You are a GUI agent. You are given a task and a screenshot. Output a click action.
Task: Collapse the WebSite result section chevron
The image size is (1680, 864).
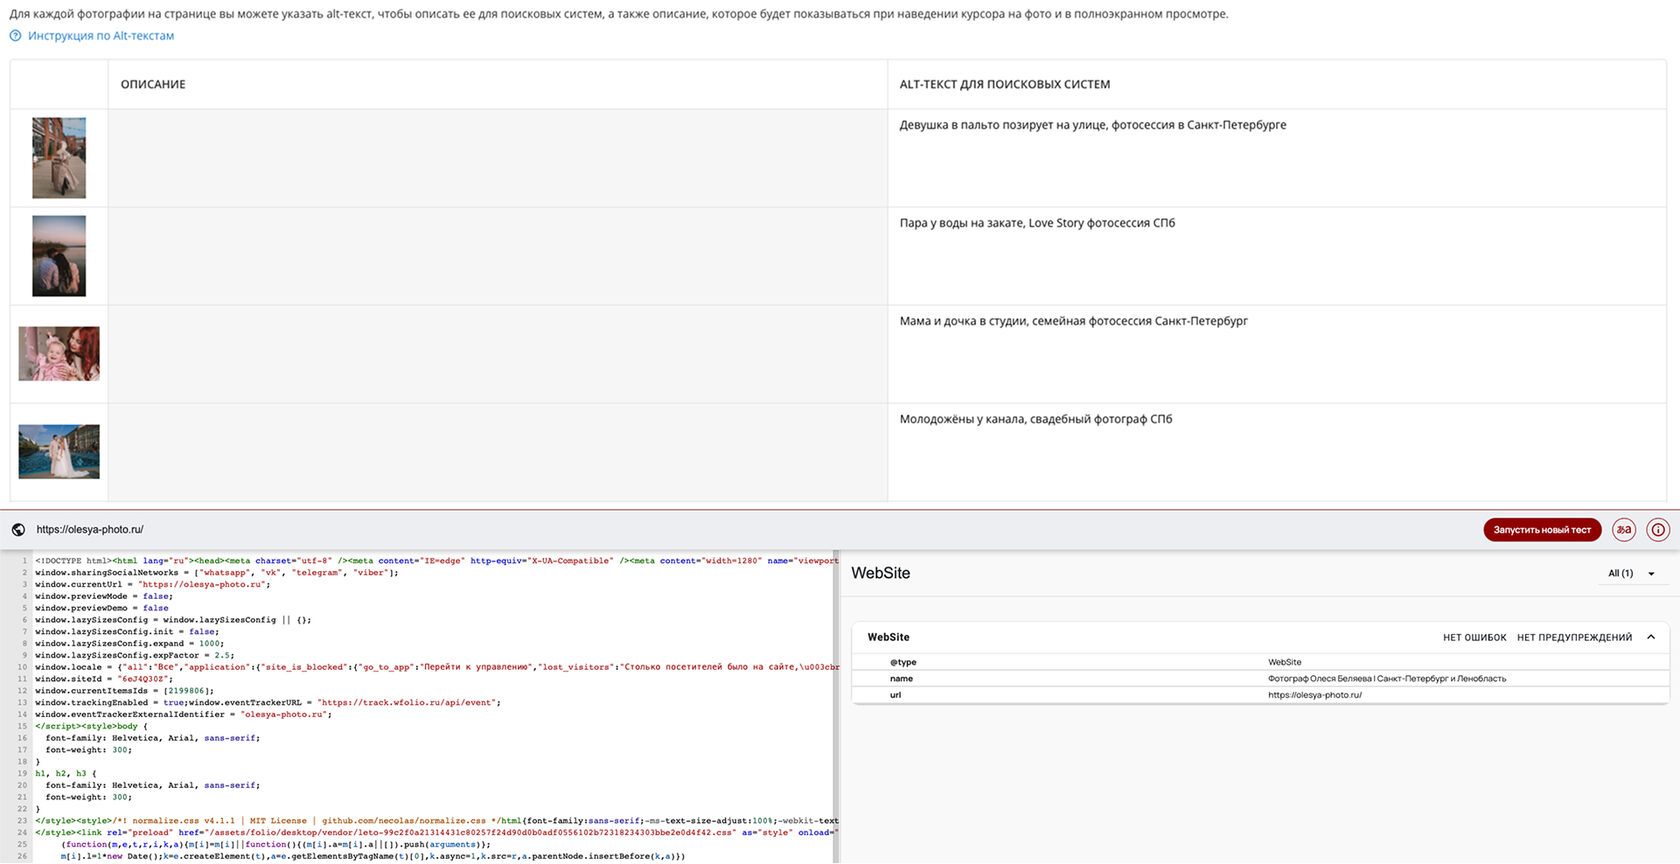[x=1651, y=637]
